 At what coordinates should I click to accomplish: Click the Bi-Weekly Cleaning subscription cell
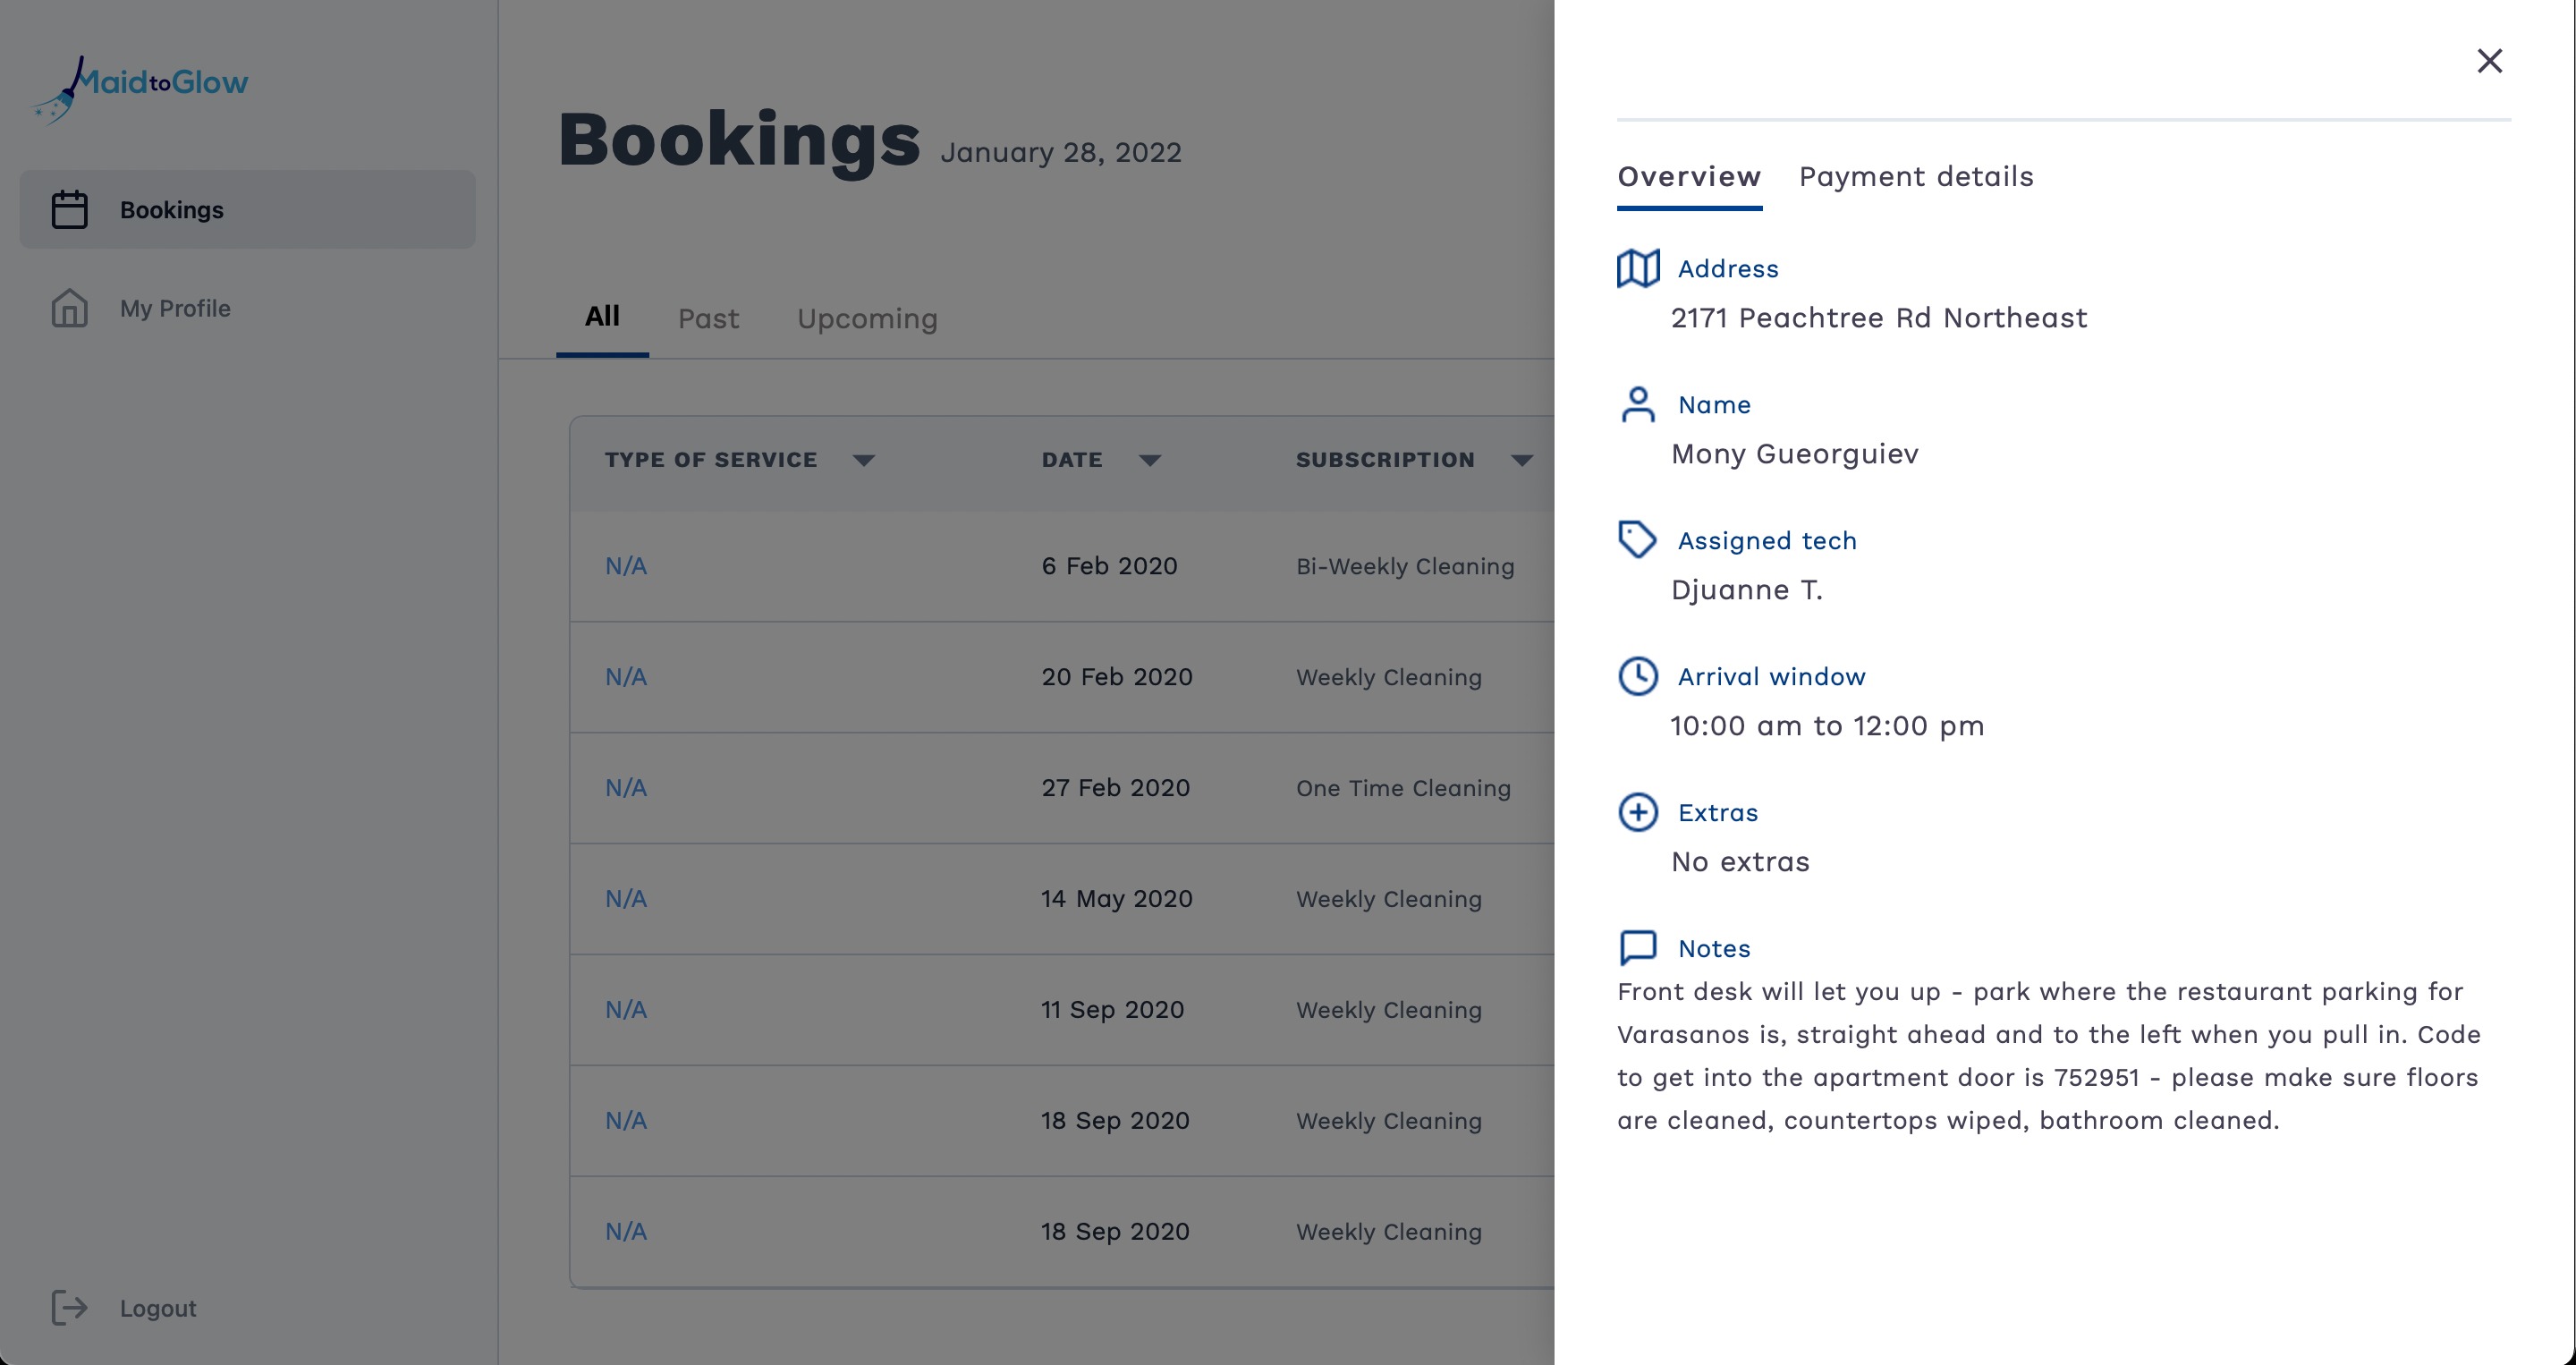pyautogui.click(x=1405, y=567)
